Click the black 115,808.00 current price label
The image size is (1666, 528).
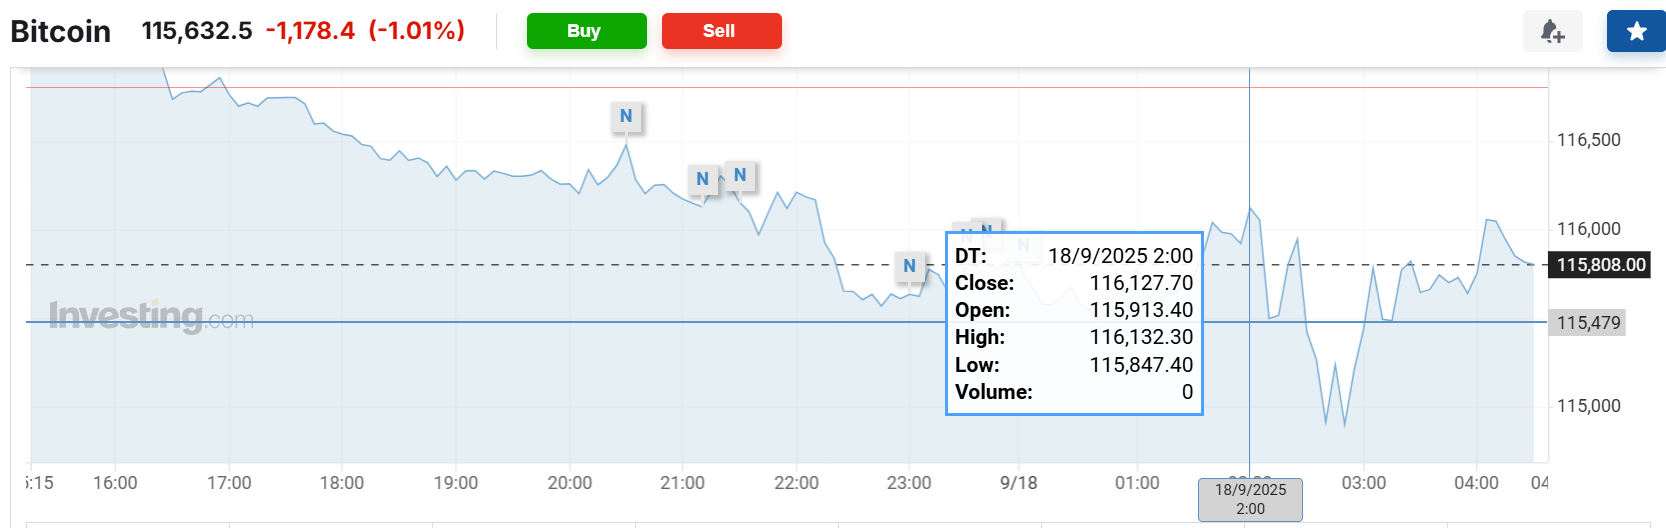coord(1600,265)
